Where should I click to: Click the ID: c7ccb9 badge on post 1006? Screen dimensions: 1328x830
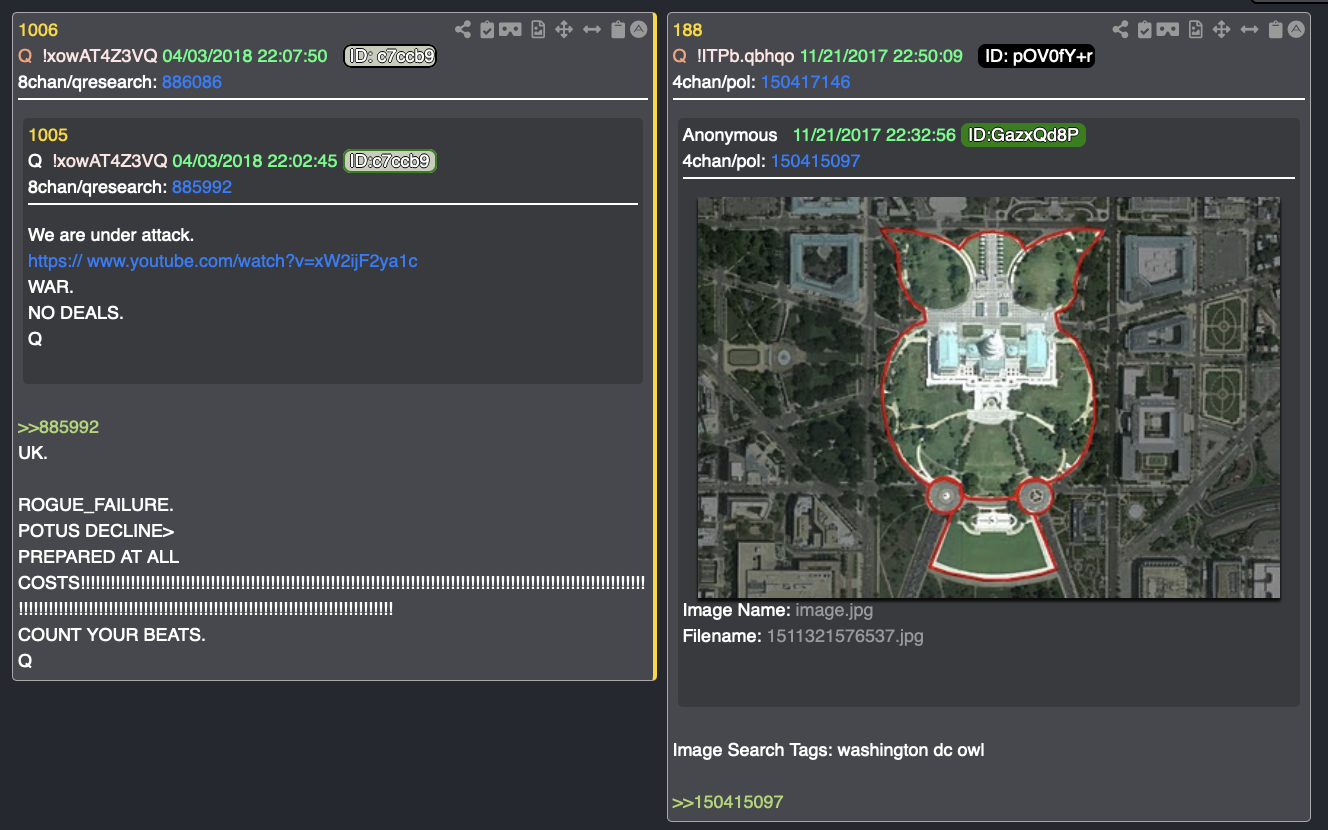click(390, 56)
